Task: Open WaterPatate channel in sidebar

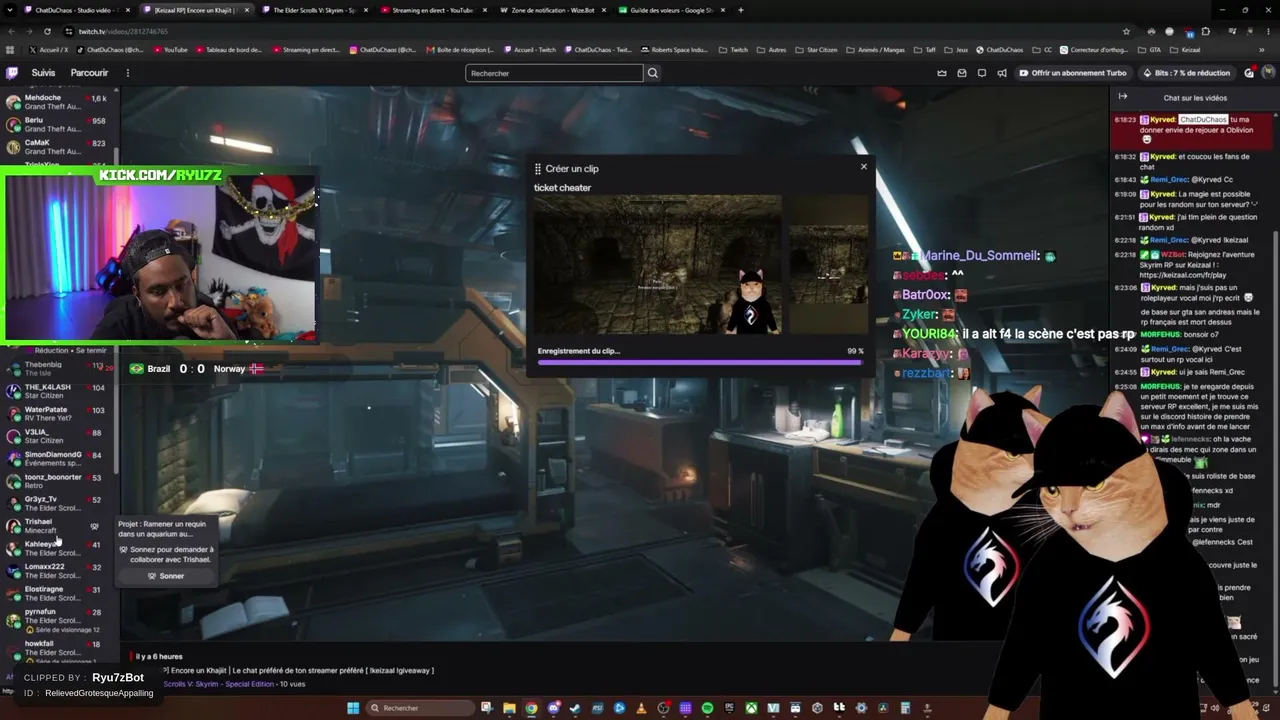Action: click(x=58, y=413)
